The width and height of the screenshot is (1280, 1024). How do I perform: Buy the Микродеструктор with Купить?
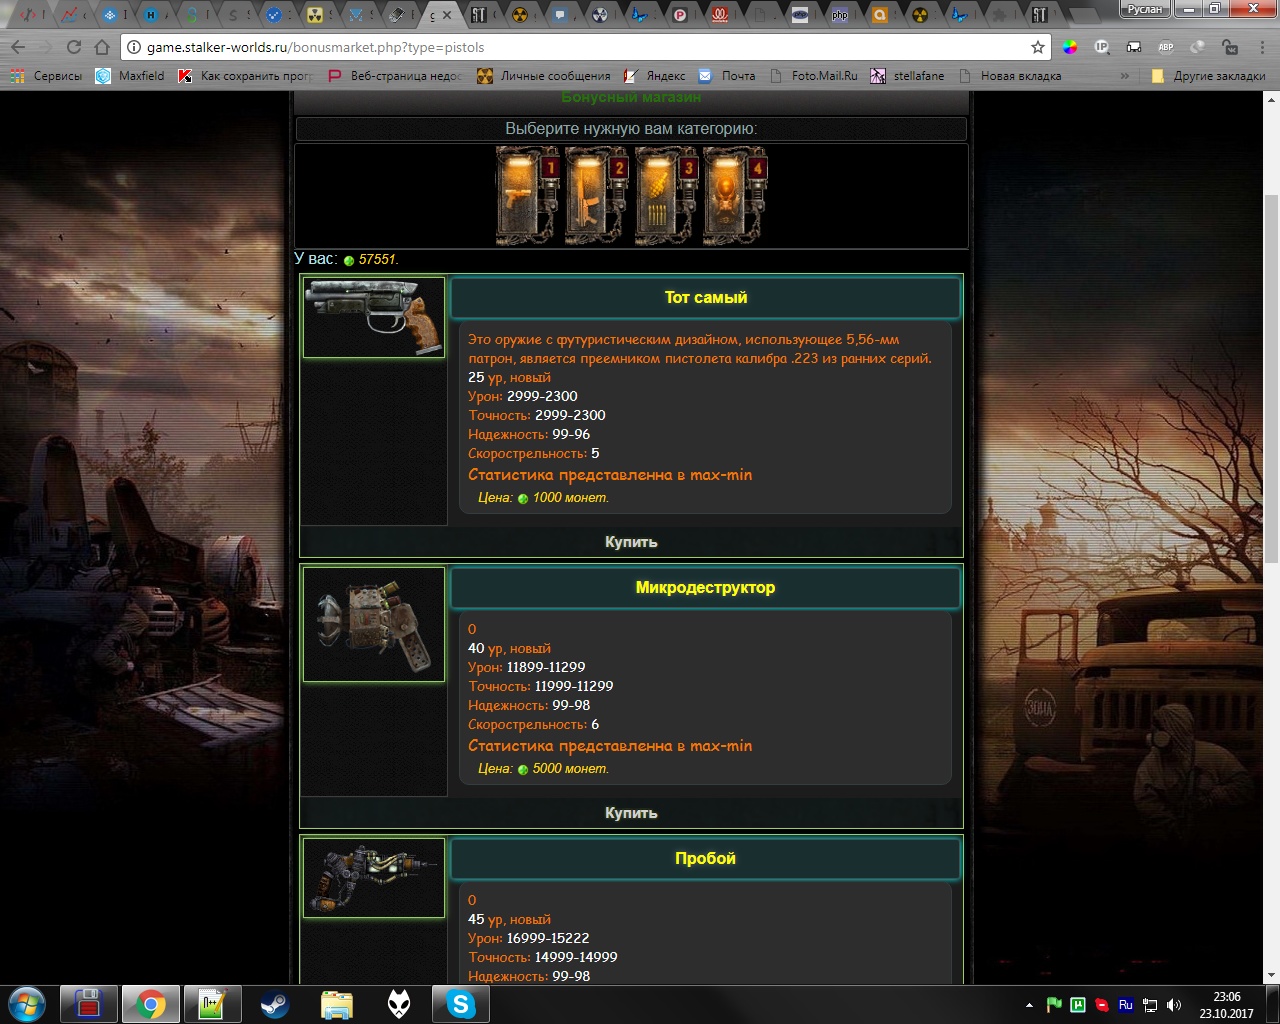coord(631,813)
